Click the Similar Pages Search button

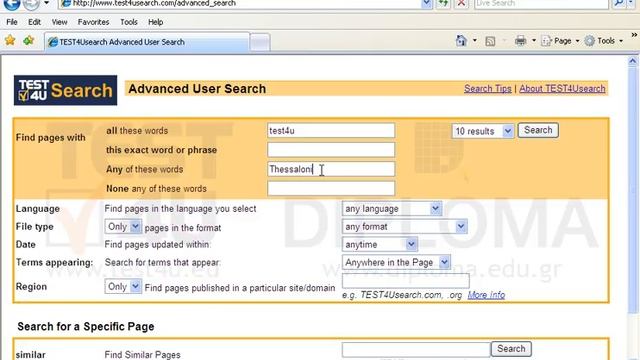click(511, 349)
